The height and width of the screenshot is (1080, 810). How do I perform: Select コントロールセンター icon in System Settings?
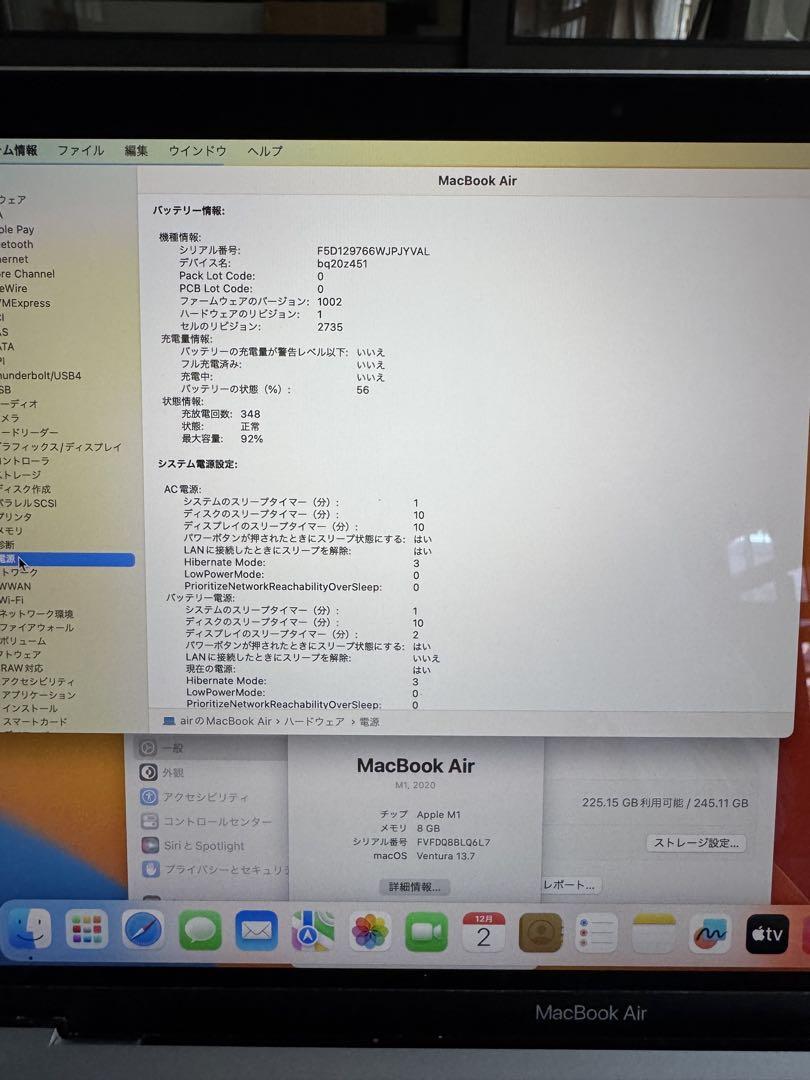(x=150, y=821)
